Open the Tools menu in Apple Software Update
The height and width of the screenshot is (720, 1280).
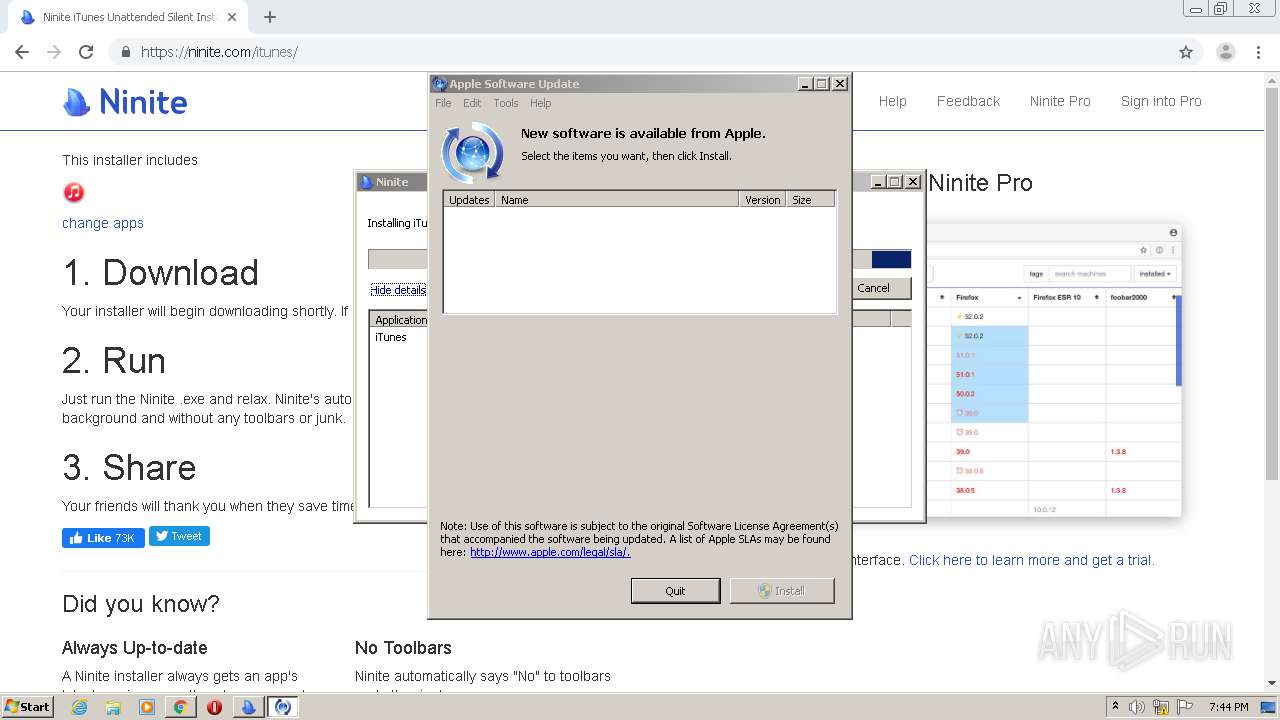[506, 103]
